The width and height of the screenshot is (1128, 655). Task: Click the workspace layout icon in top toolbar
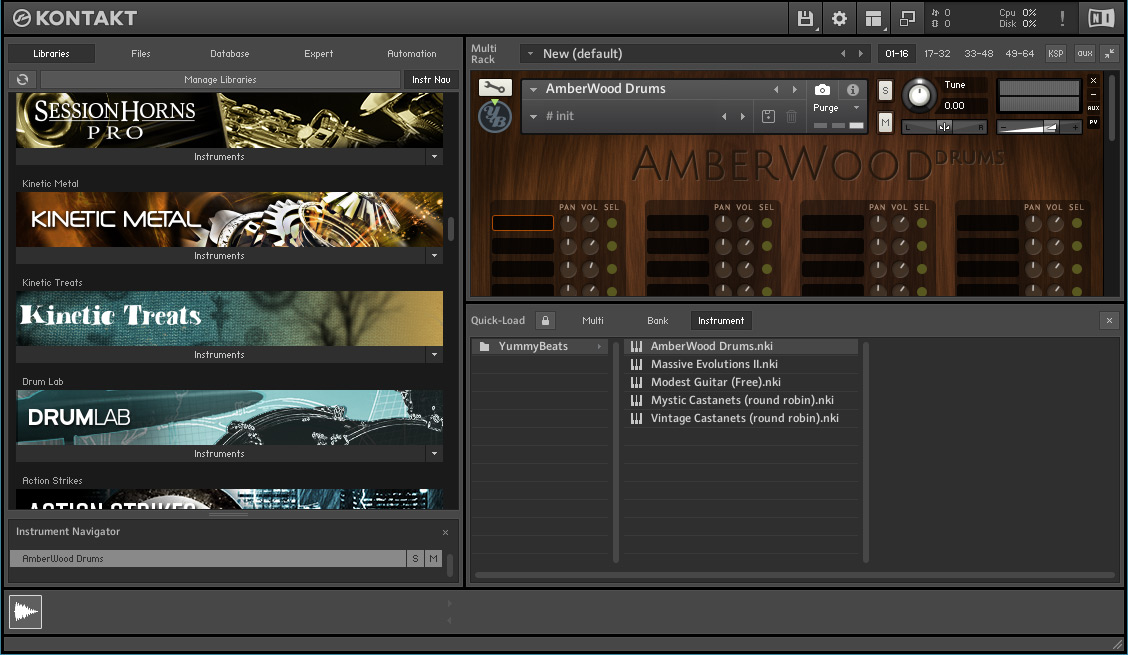874,18
